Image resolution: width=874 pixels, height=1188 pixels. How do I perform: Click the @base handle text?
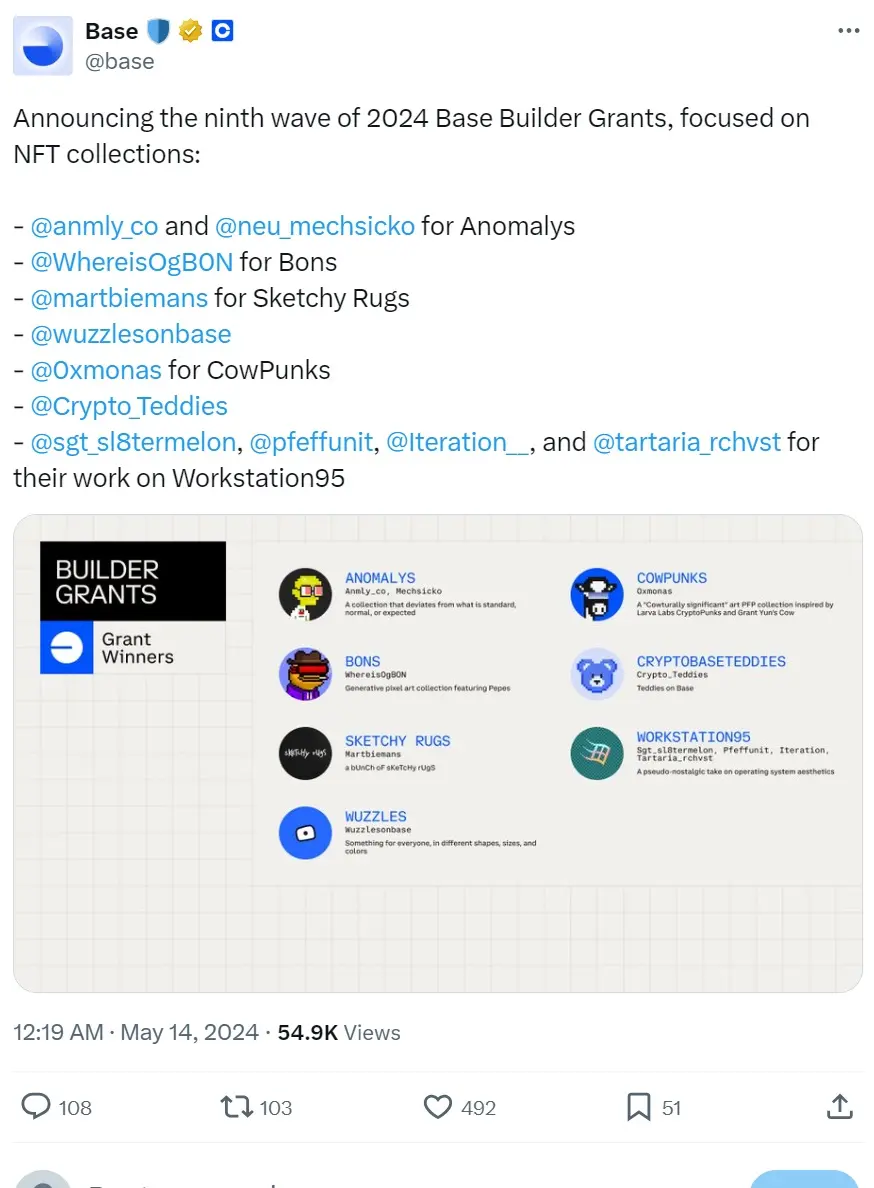pos(120,61)
